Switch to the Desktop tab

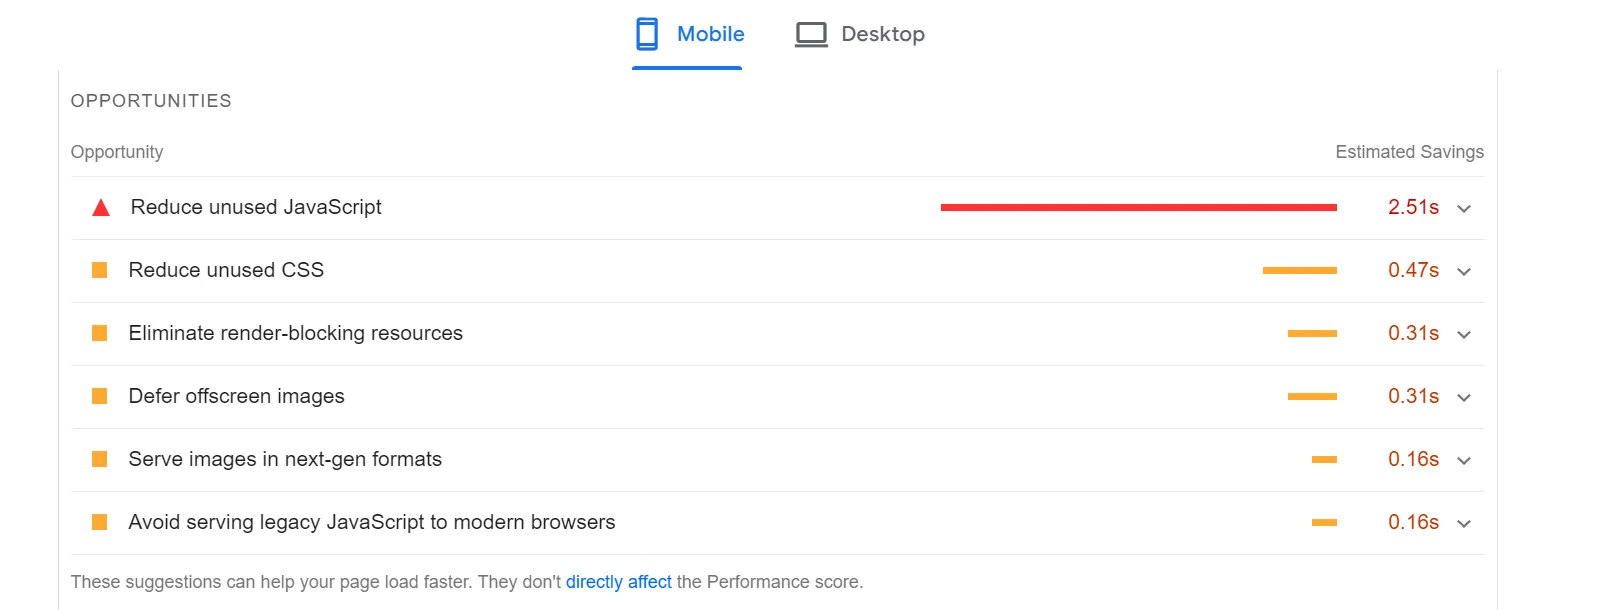882,34
